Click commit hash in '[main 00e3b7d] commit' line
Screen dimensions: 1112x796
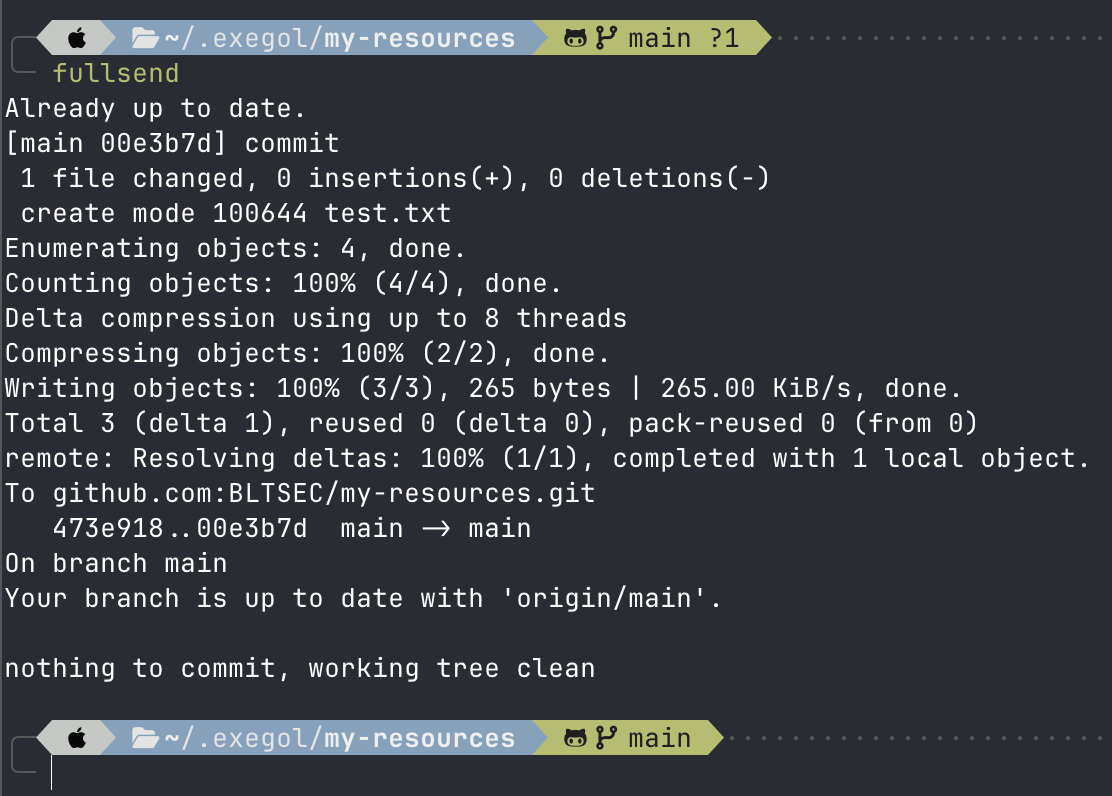(x=156, y=144)
